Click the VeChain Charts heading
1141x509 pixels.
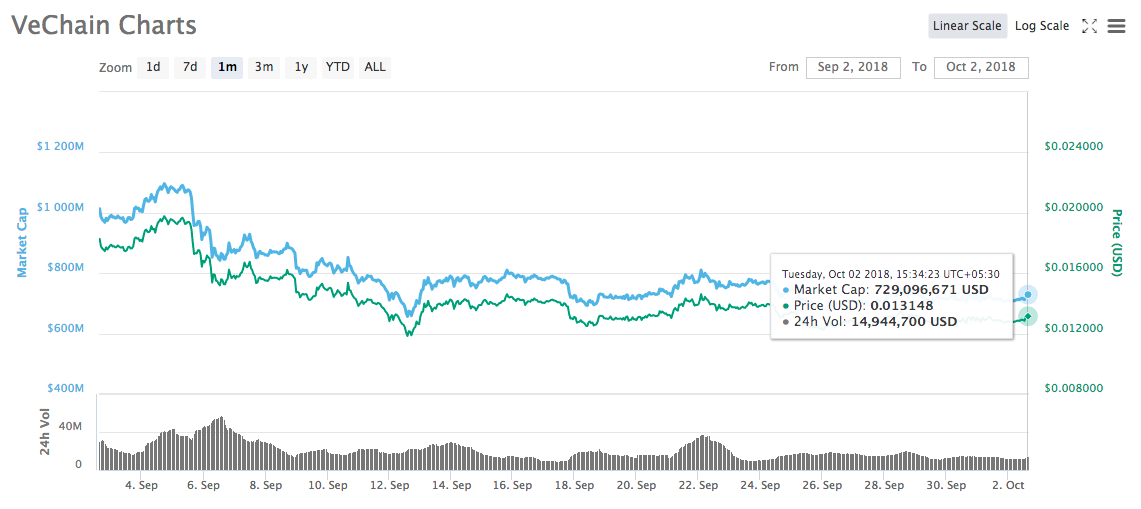[x=103, y=25]
